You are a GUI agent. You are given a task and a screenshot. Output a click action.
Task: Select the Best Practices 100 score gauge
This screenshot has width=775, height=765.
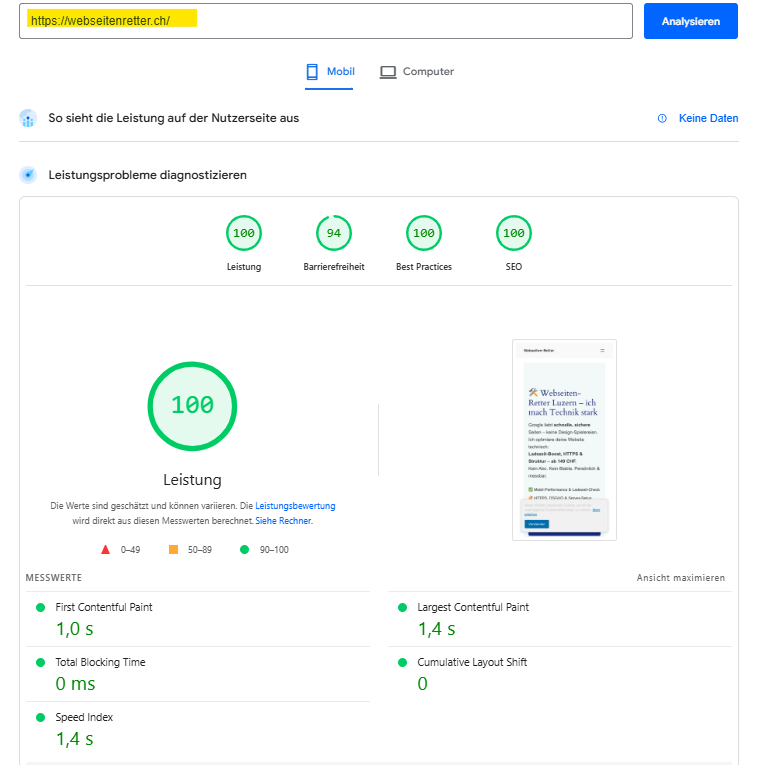[x=424, y=233]
